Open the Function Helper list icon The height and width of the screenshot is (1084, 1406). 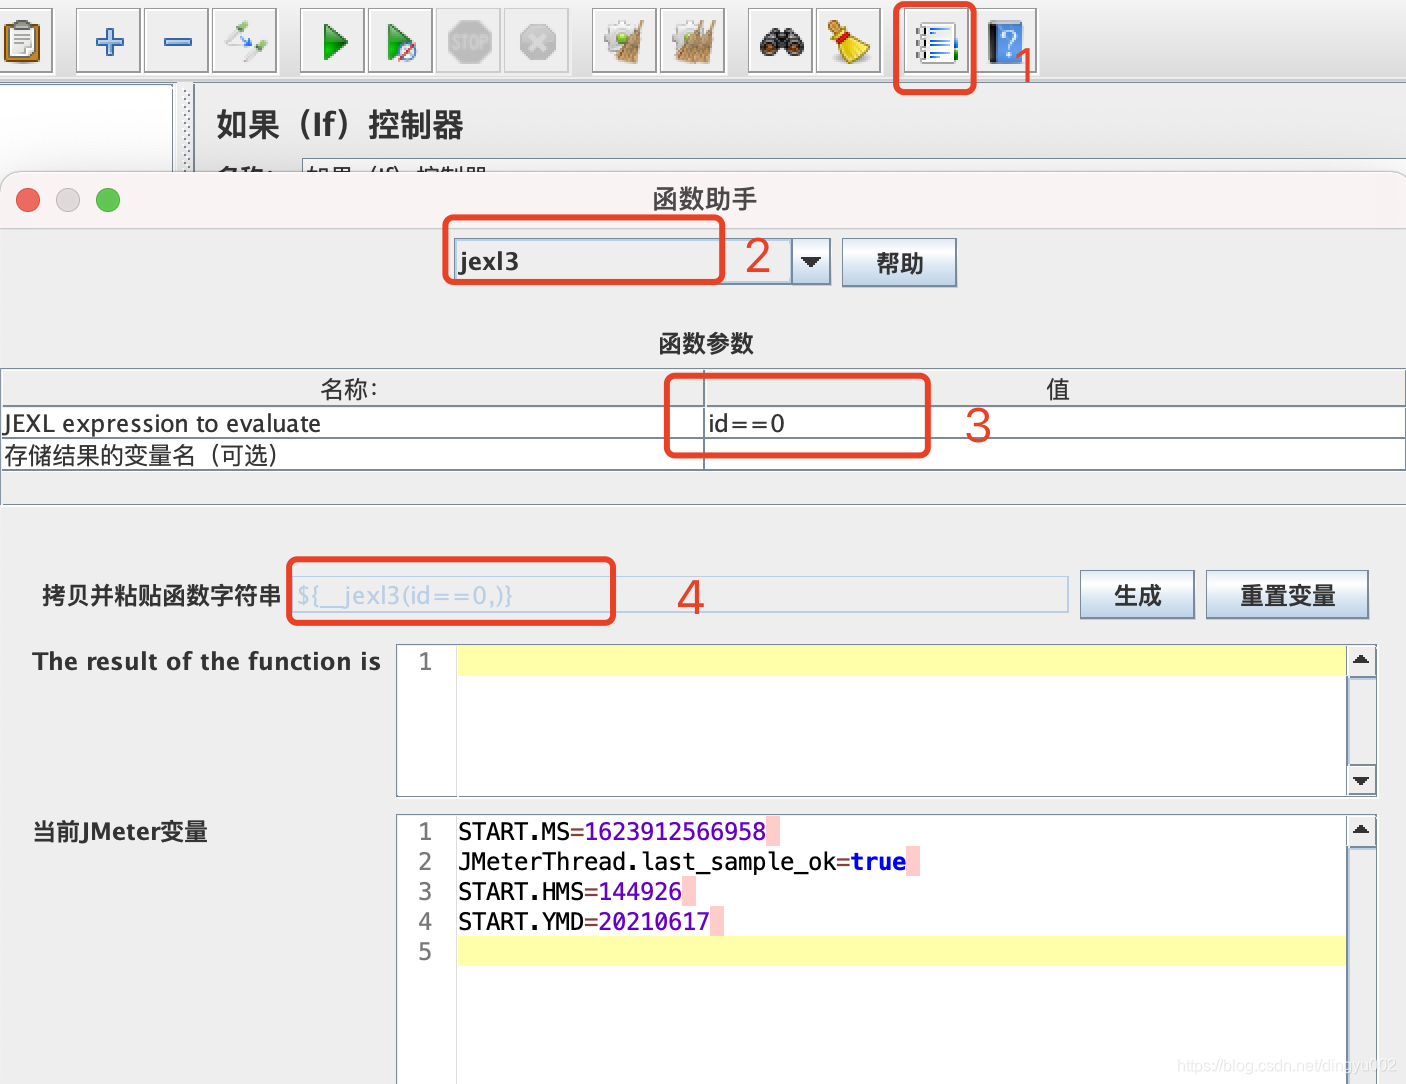[936, 43]
